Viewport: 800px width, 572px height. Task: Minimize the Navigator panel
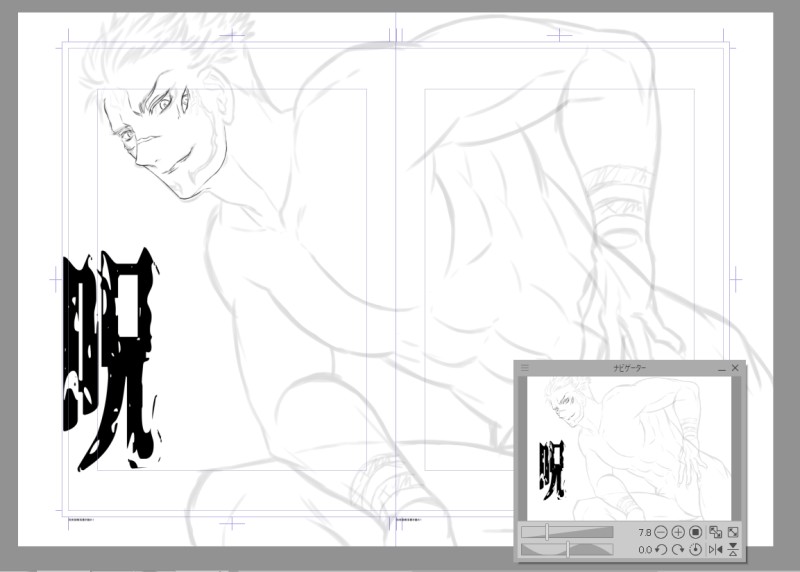(x=721, y=368)
